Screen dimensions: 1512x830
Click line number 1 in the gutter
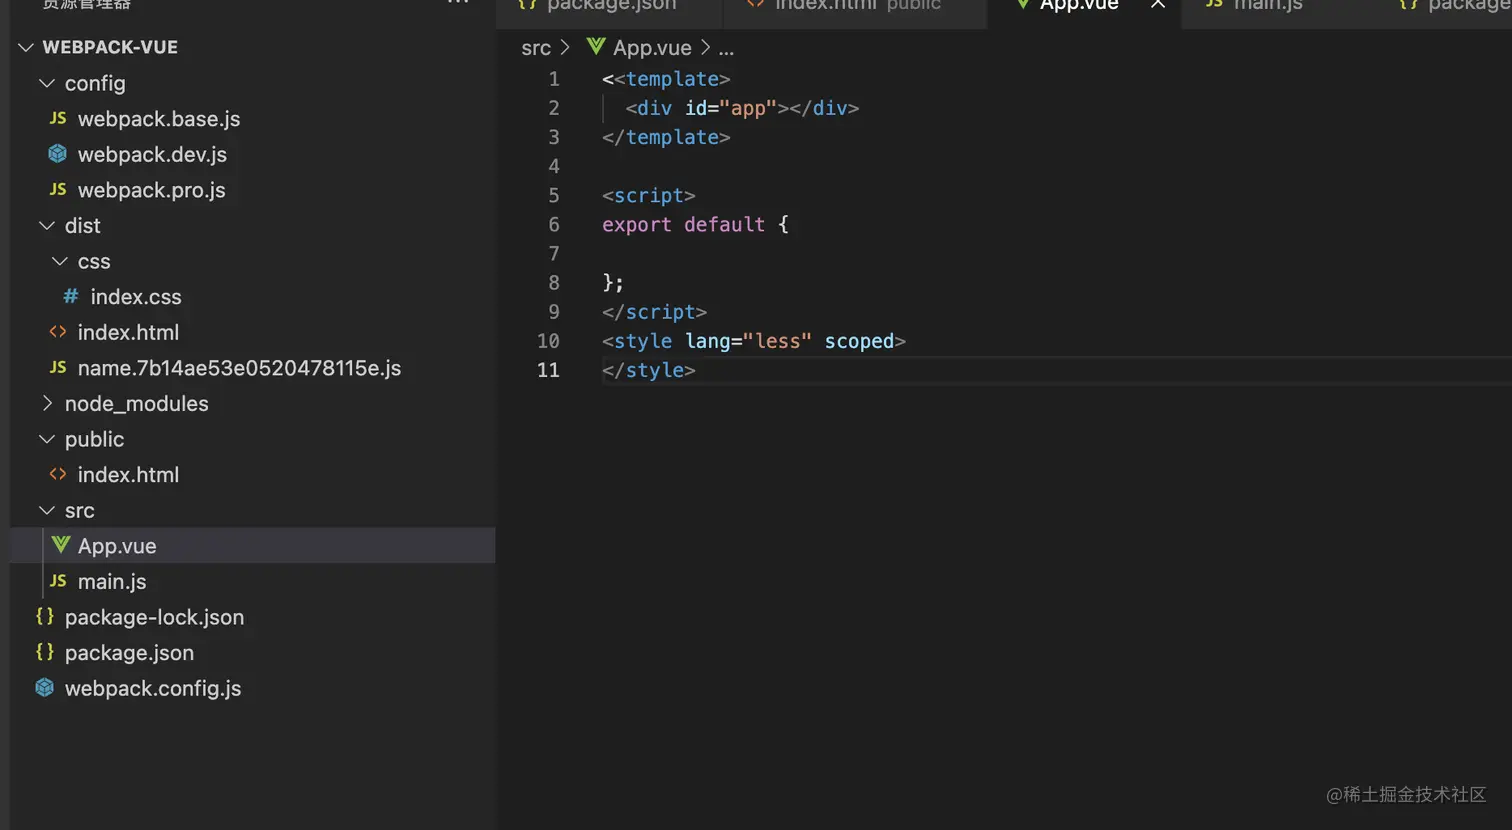[554, 79]
